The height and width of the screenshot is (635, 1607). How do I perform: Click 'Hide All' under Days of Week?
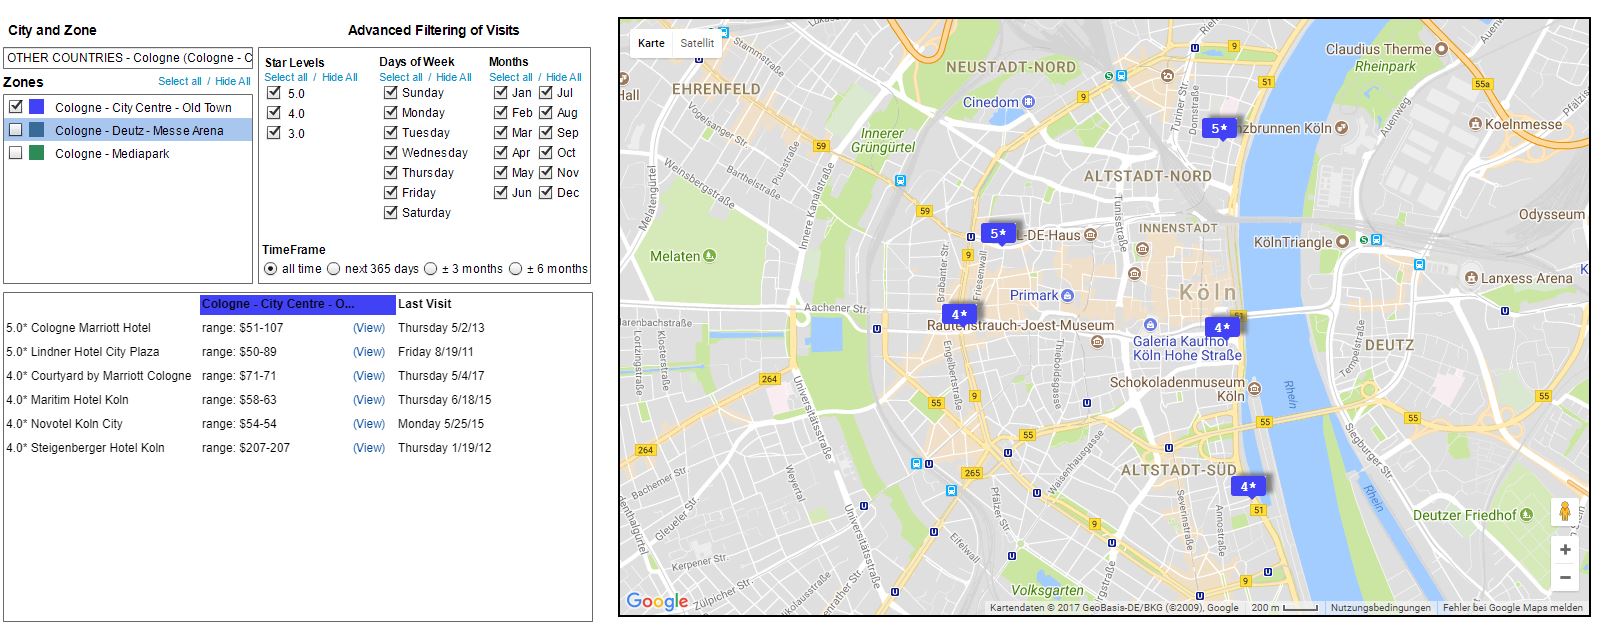click(x=454, y=77)
